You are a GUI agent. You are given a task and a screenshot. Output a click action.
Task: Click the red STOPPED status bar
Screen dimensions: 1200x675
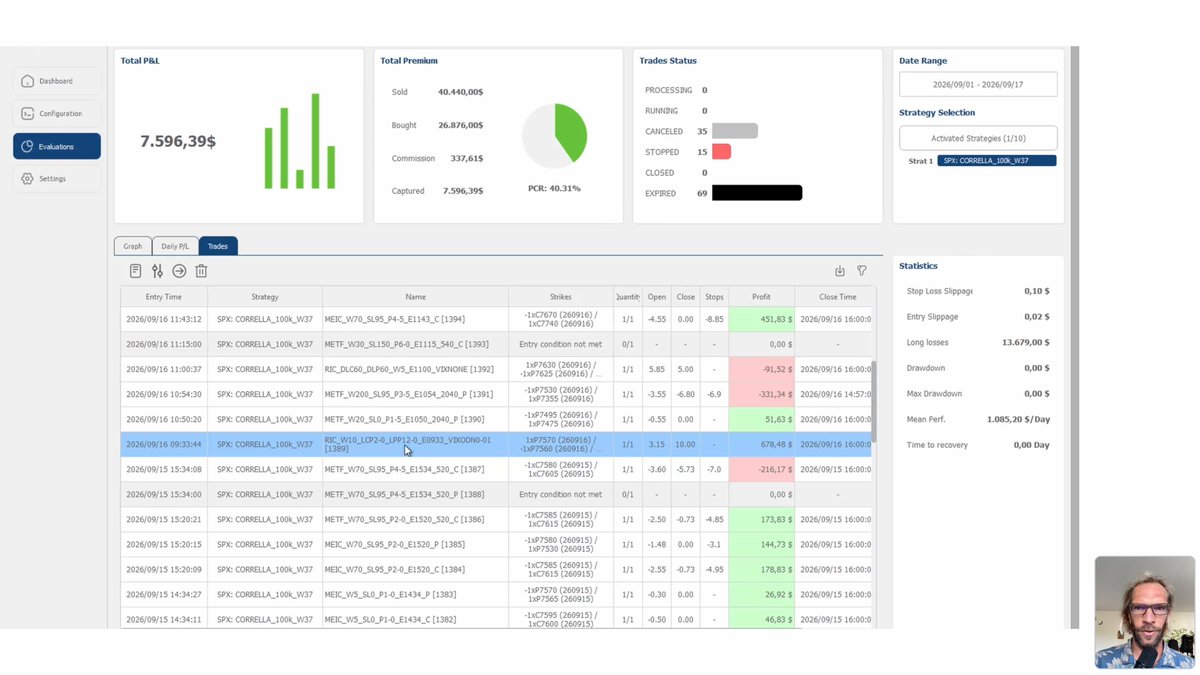pyautogui.click(x=721, y=152)
